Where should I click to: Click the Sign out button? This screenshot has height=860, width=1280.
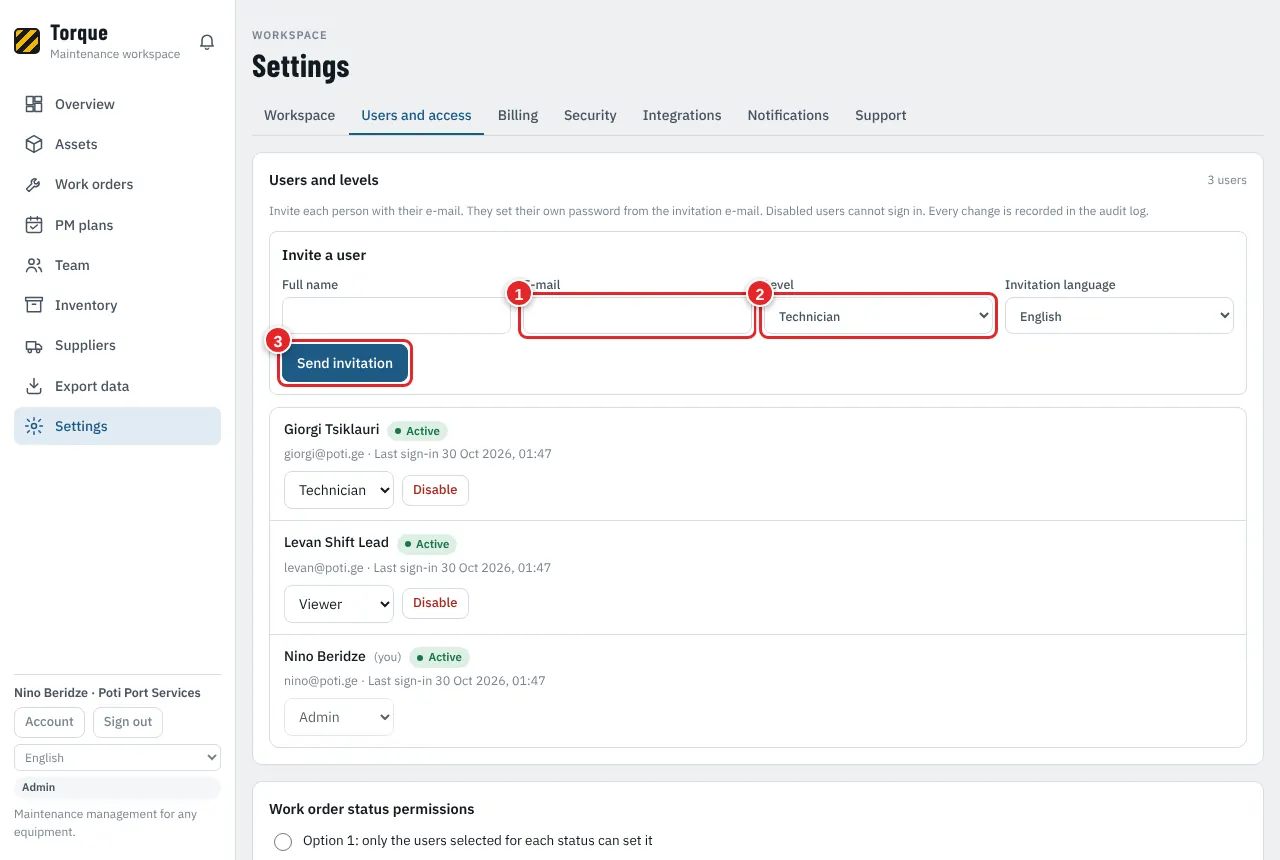pyautogui.click(x=128, y=722)
